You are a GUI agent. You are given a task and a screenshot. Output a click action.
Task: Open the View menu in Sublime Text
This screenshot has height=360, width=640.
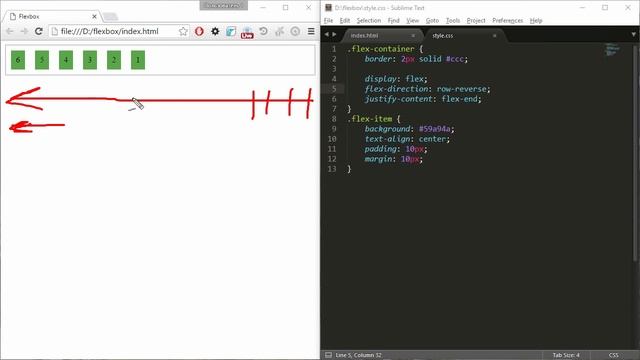coord(412,20)
